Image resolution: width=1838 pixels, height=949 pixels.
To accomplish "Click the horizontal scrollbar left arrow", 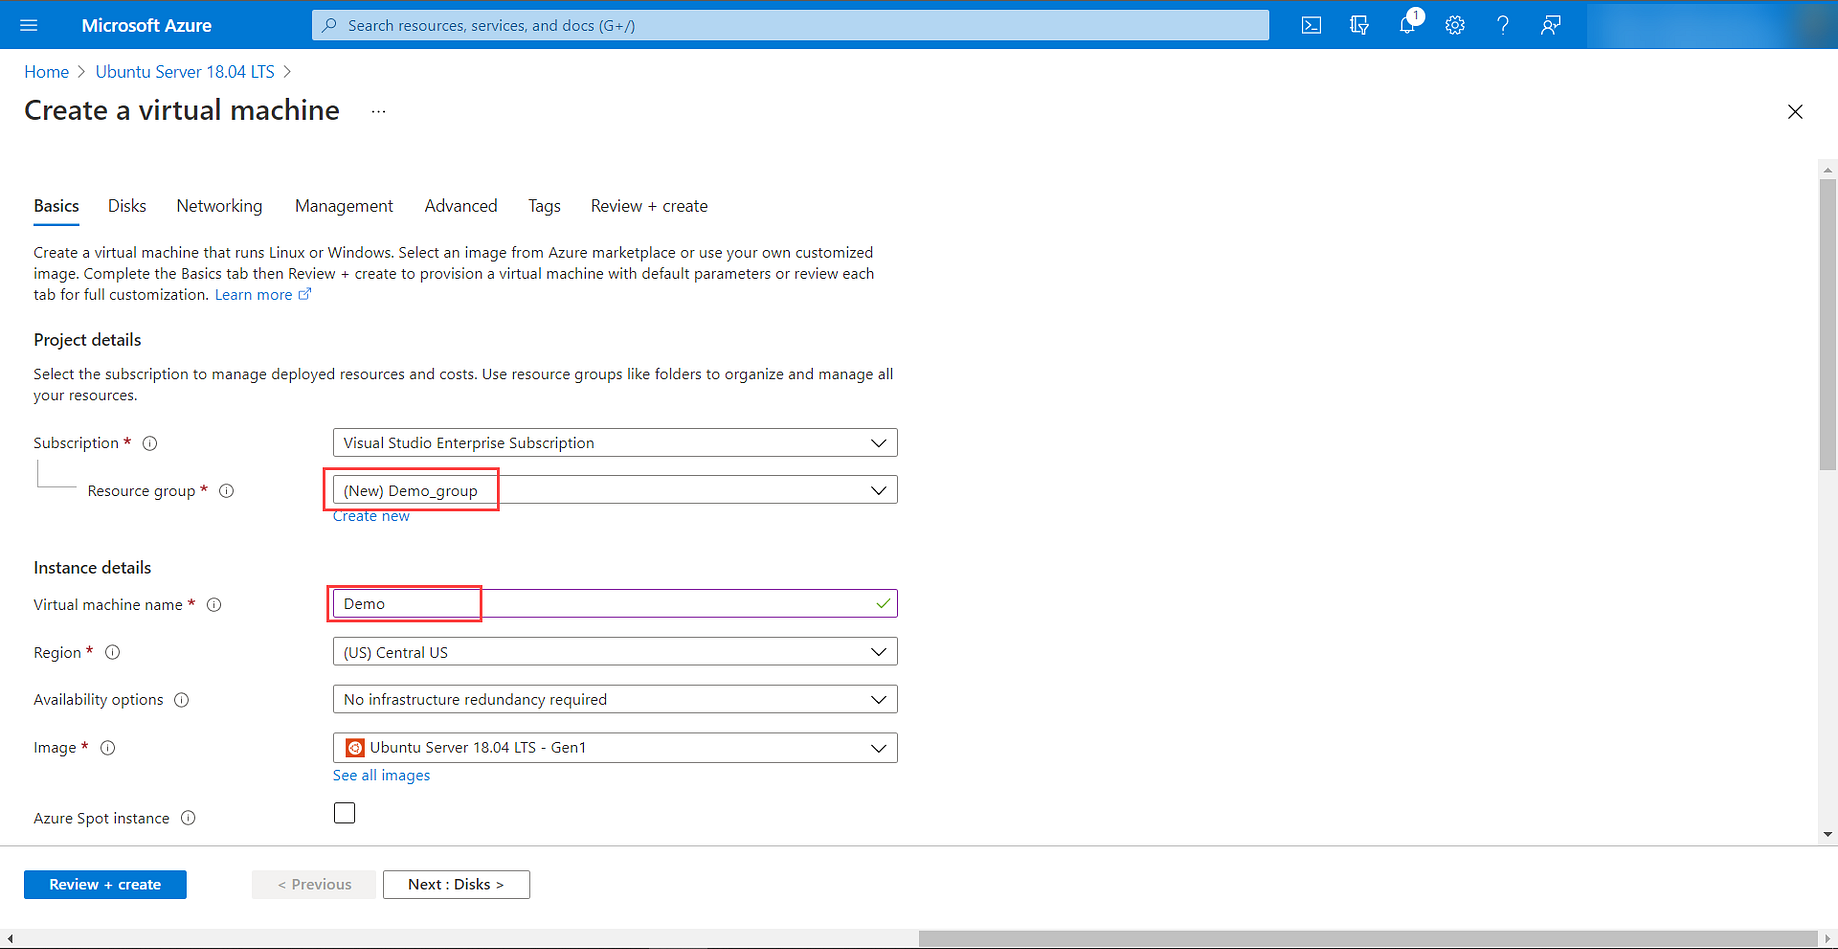I will [9, 939].
